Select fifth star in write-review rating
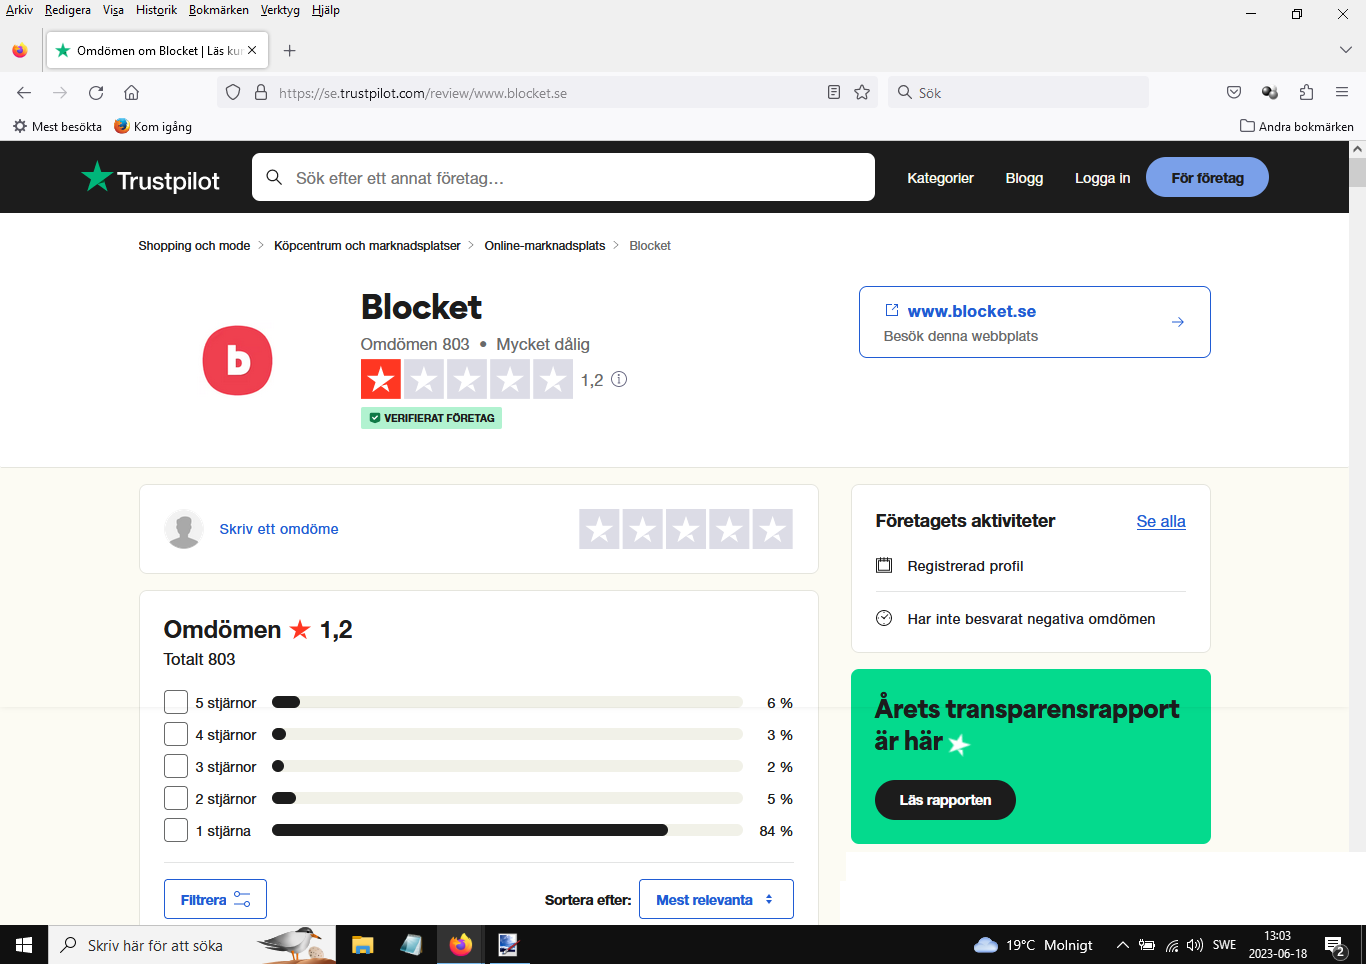Viewport: 1366px width, 964px height. tap(772, 529)
